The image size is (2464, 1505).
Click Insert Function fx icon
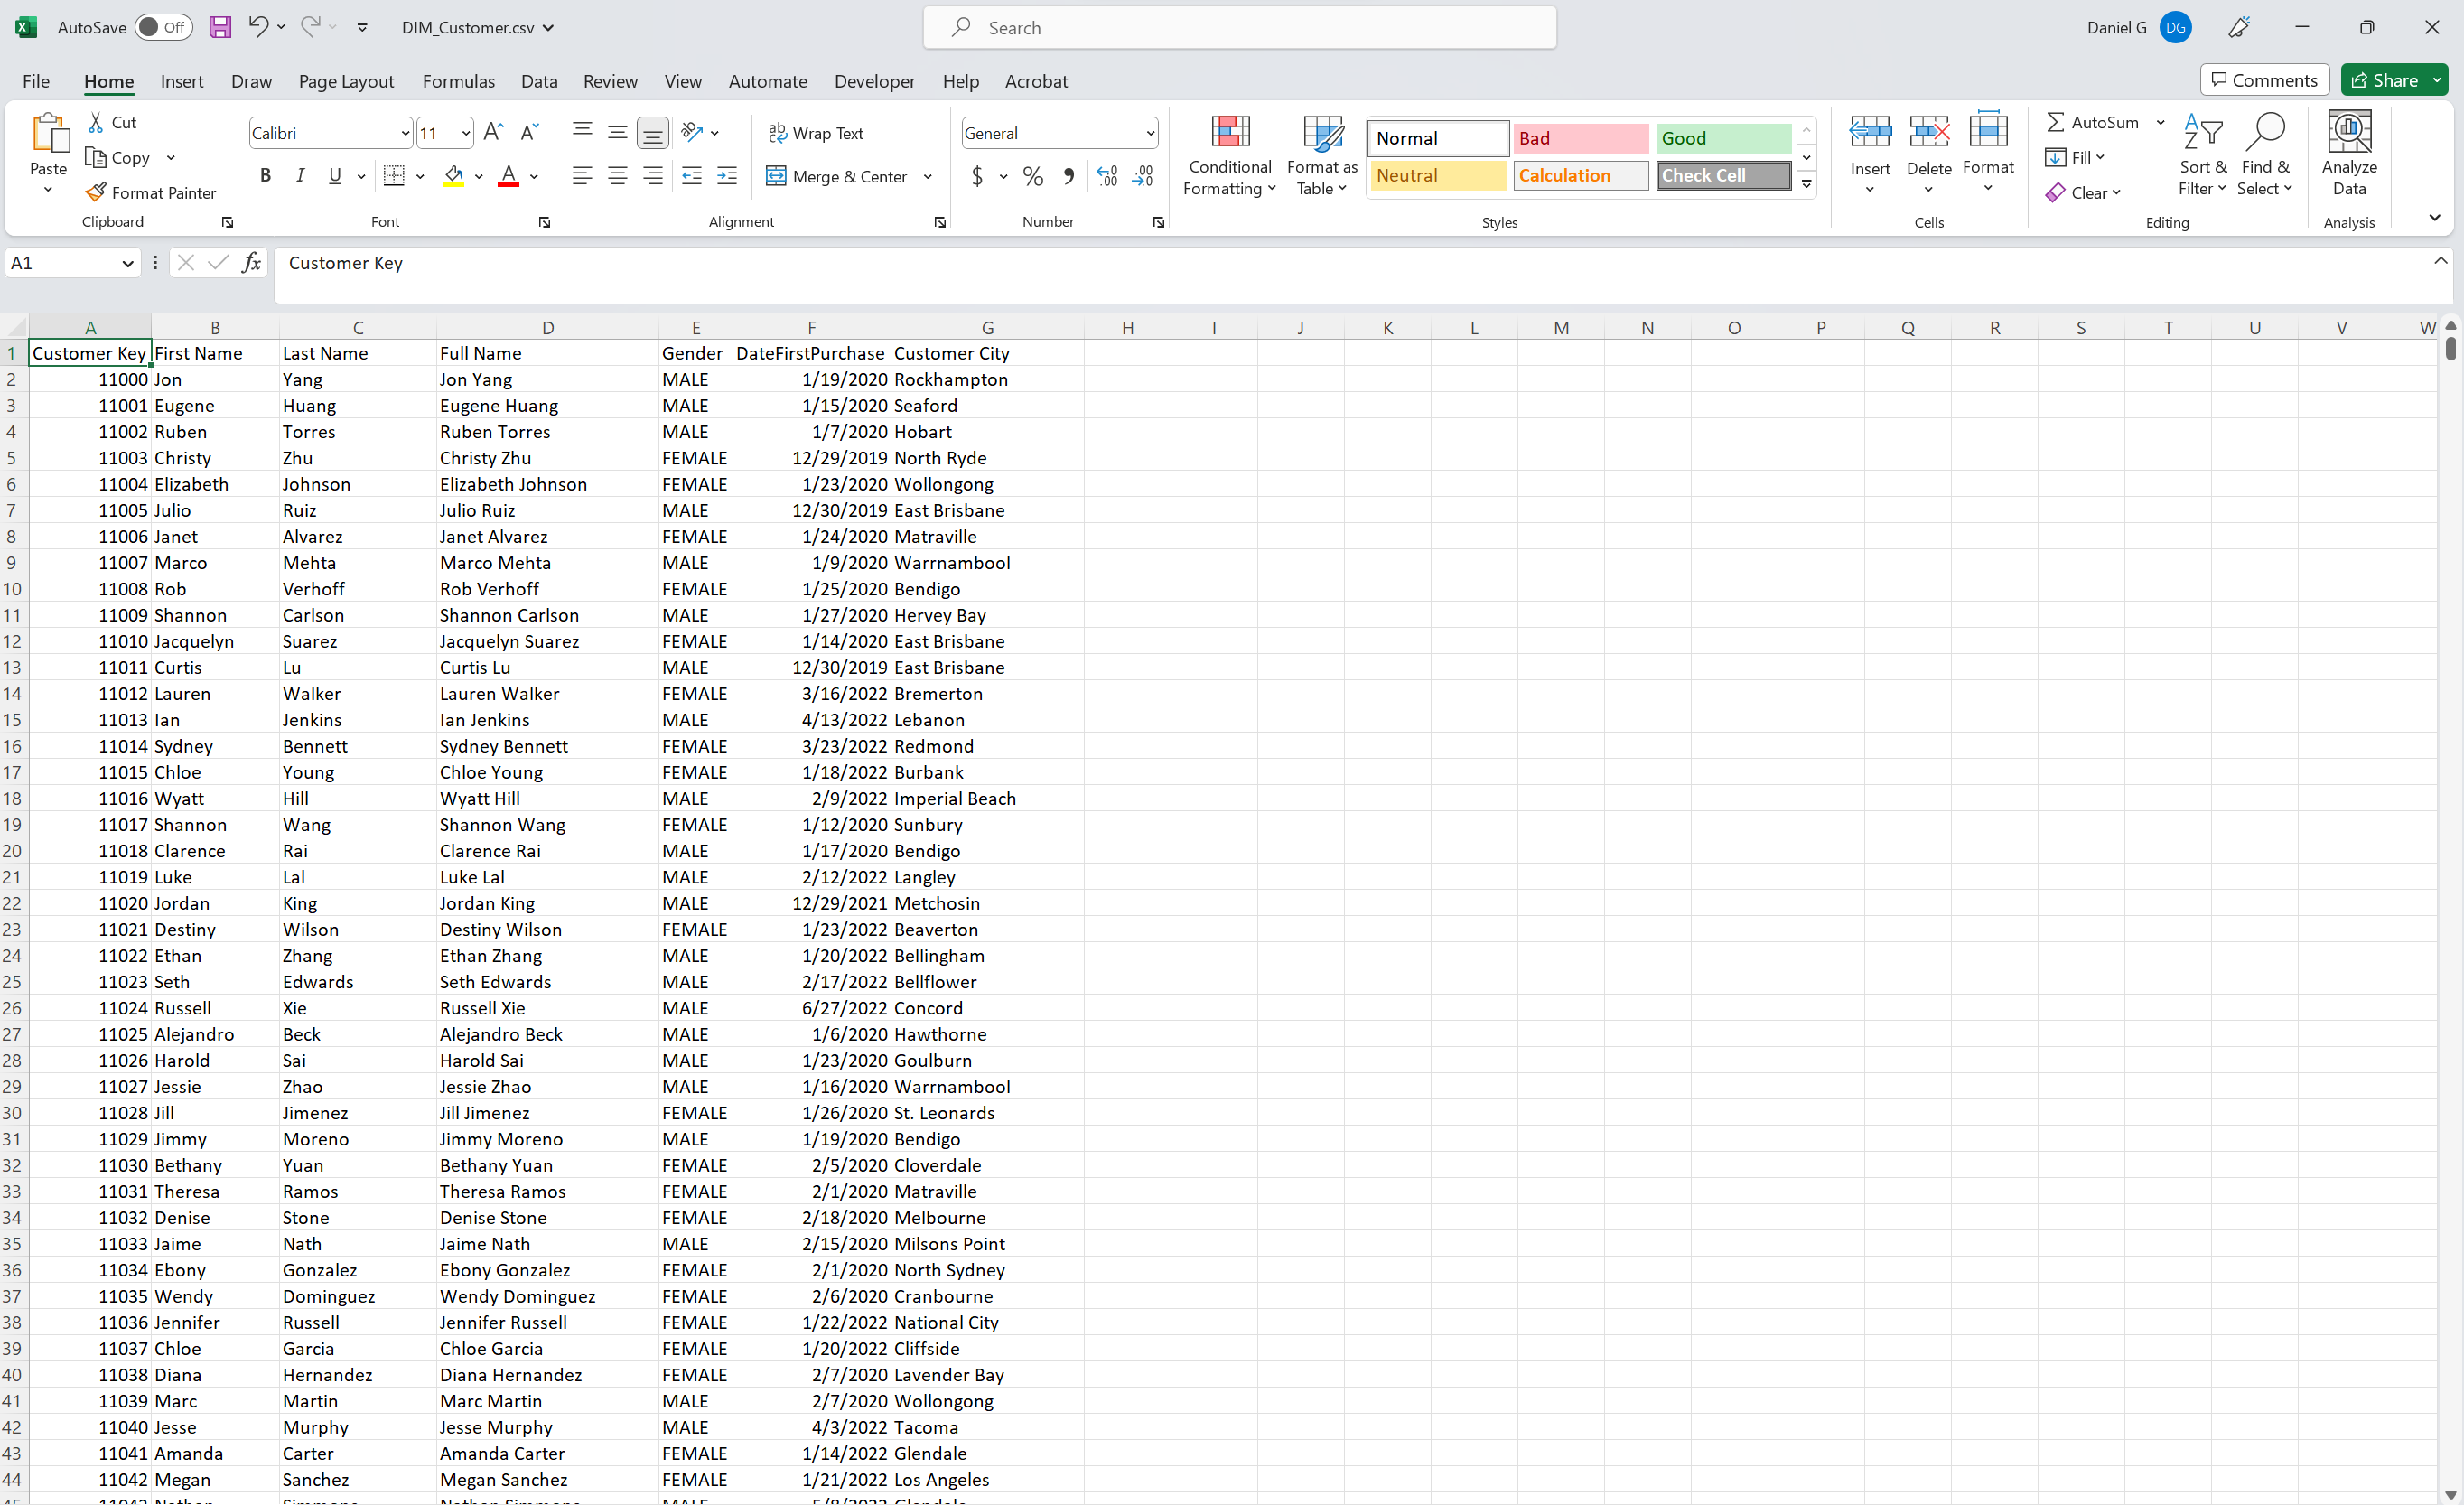(x=251, y=263)
